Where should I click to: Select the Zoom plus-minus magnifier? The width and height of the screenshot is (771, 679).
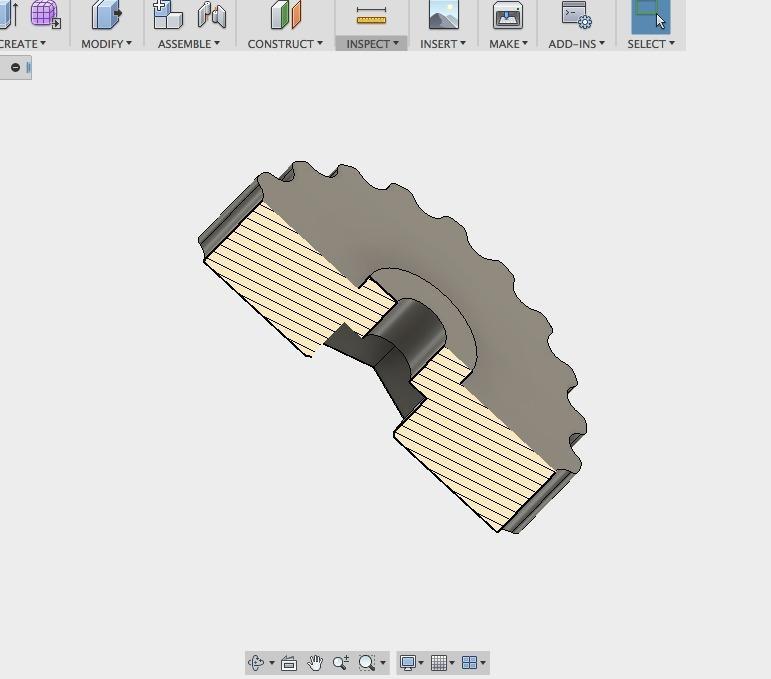point(341,663)
